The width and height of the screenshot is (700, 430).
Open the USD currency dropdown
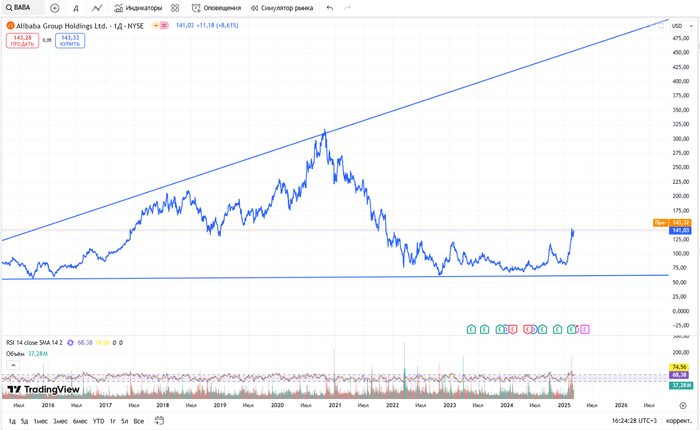(683, 26)
